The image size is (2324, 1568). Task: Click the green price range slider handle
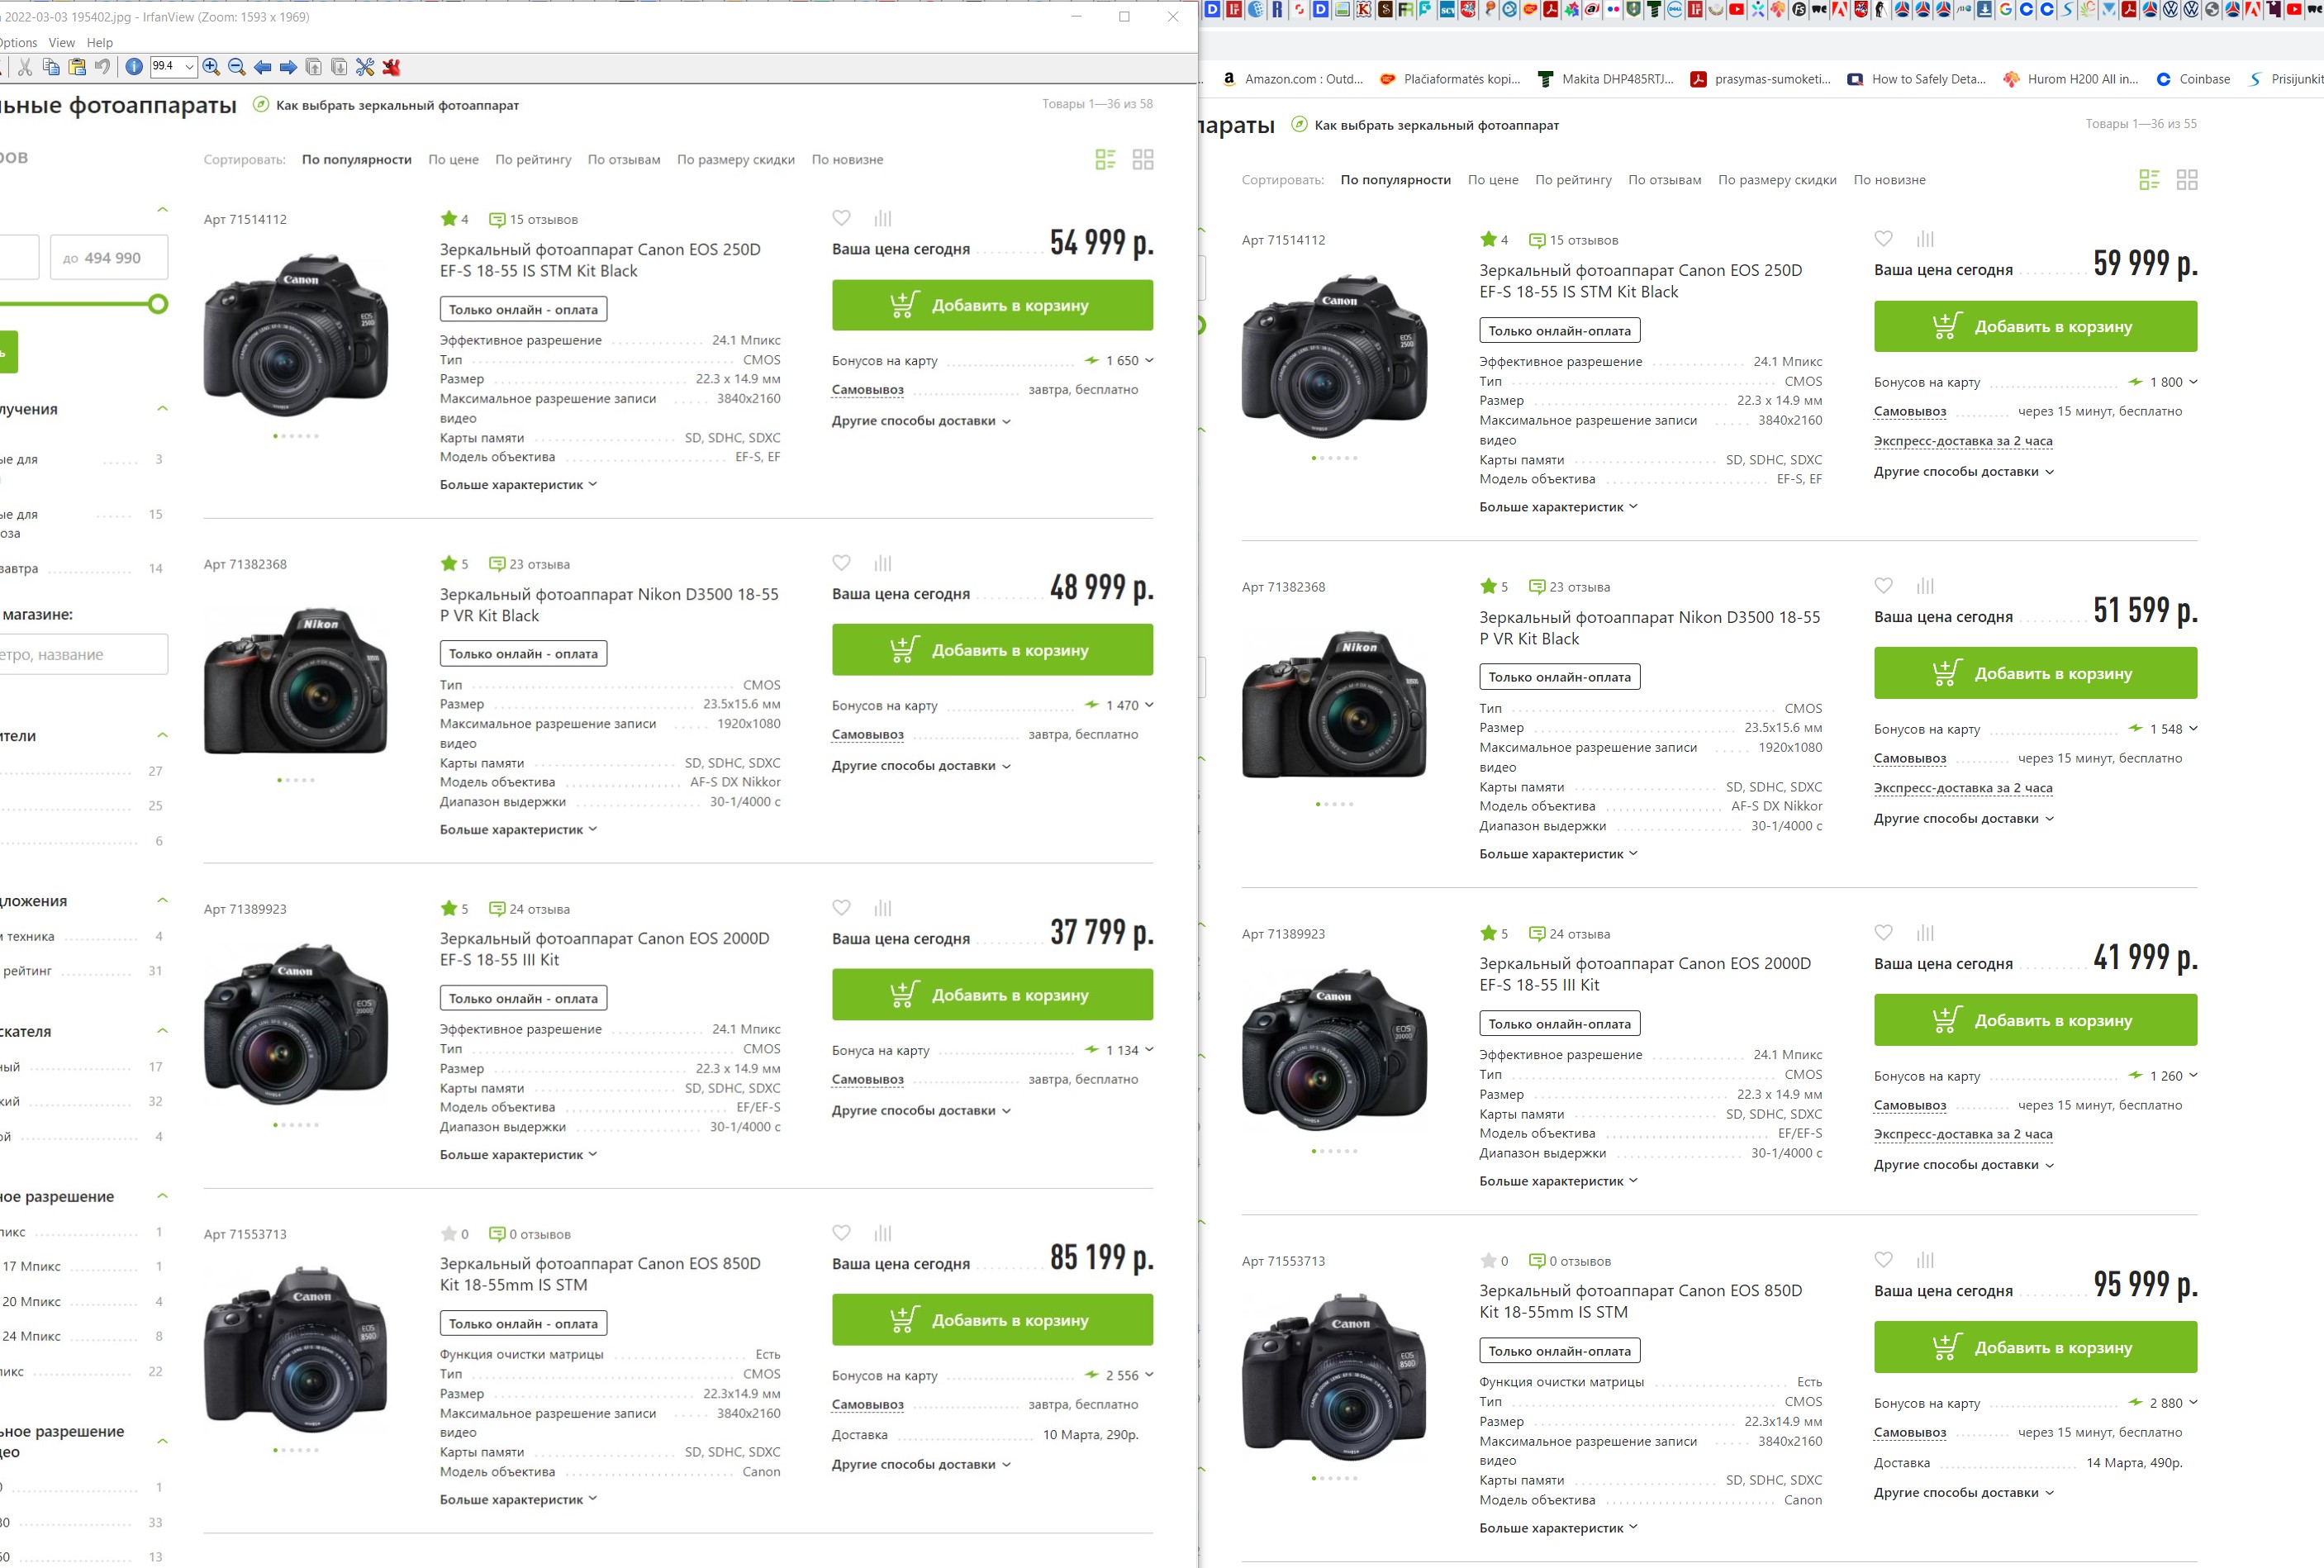coord(158,304)
